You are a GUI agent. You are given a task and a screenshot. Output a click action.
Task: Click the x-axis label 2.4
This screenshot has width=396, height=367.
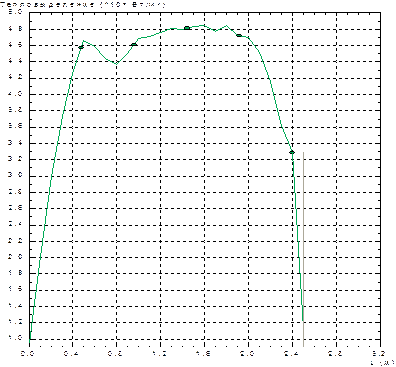292,354
